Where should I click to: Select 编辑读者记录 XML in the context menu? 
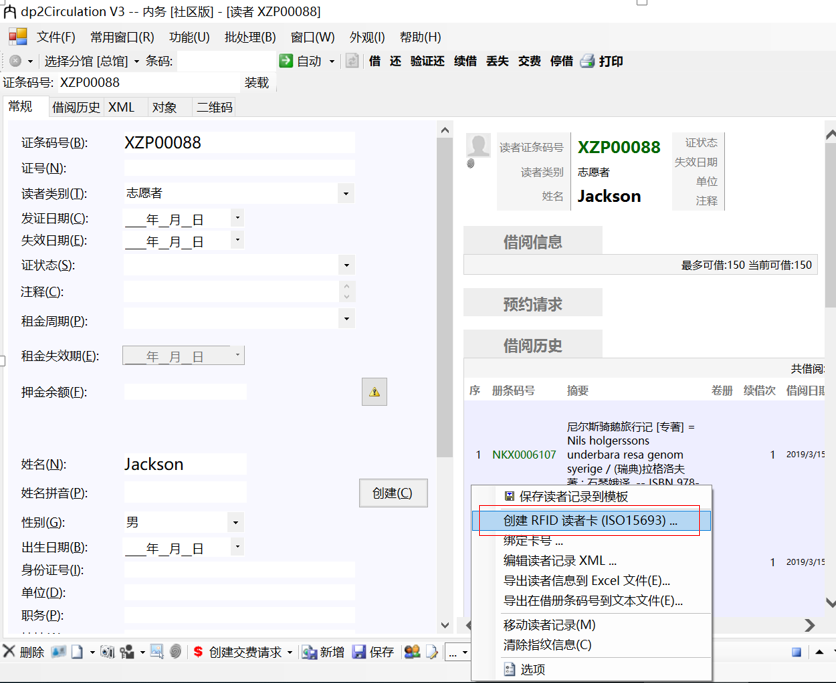591,560
